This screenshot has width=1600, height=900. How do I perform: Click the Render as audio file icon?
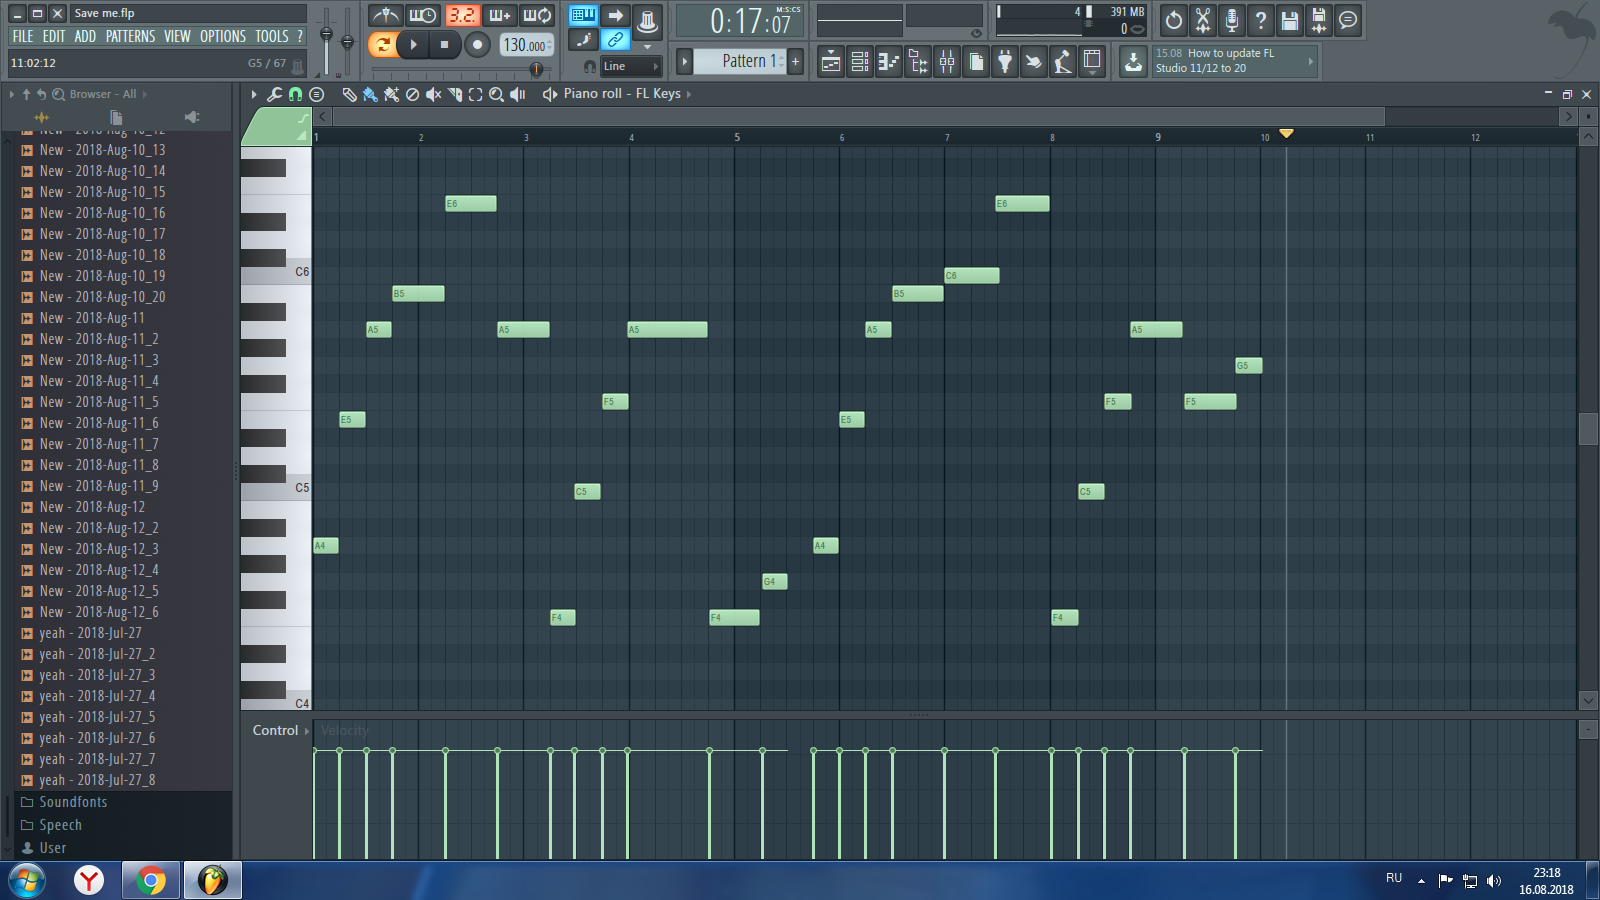[x=1319, y=20]
